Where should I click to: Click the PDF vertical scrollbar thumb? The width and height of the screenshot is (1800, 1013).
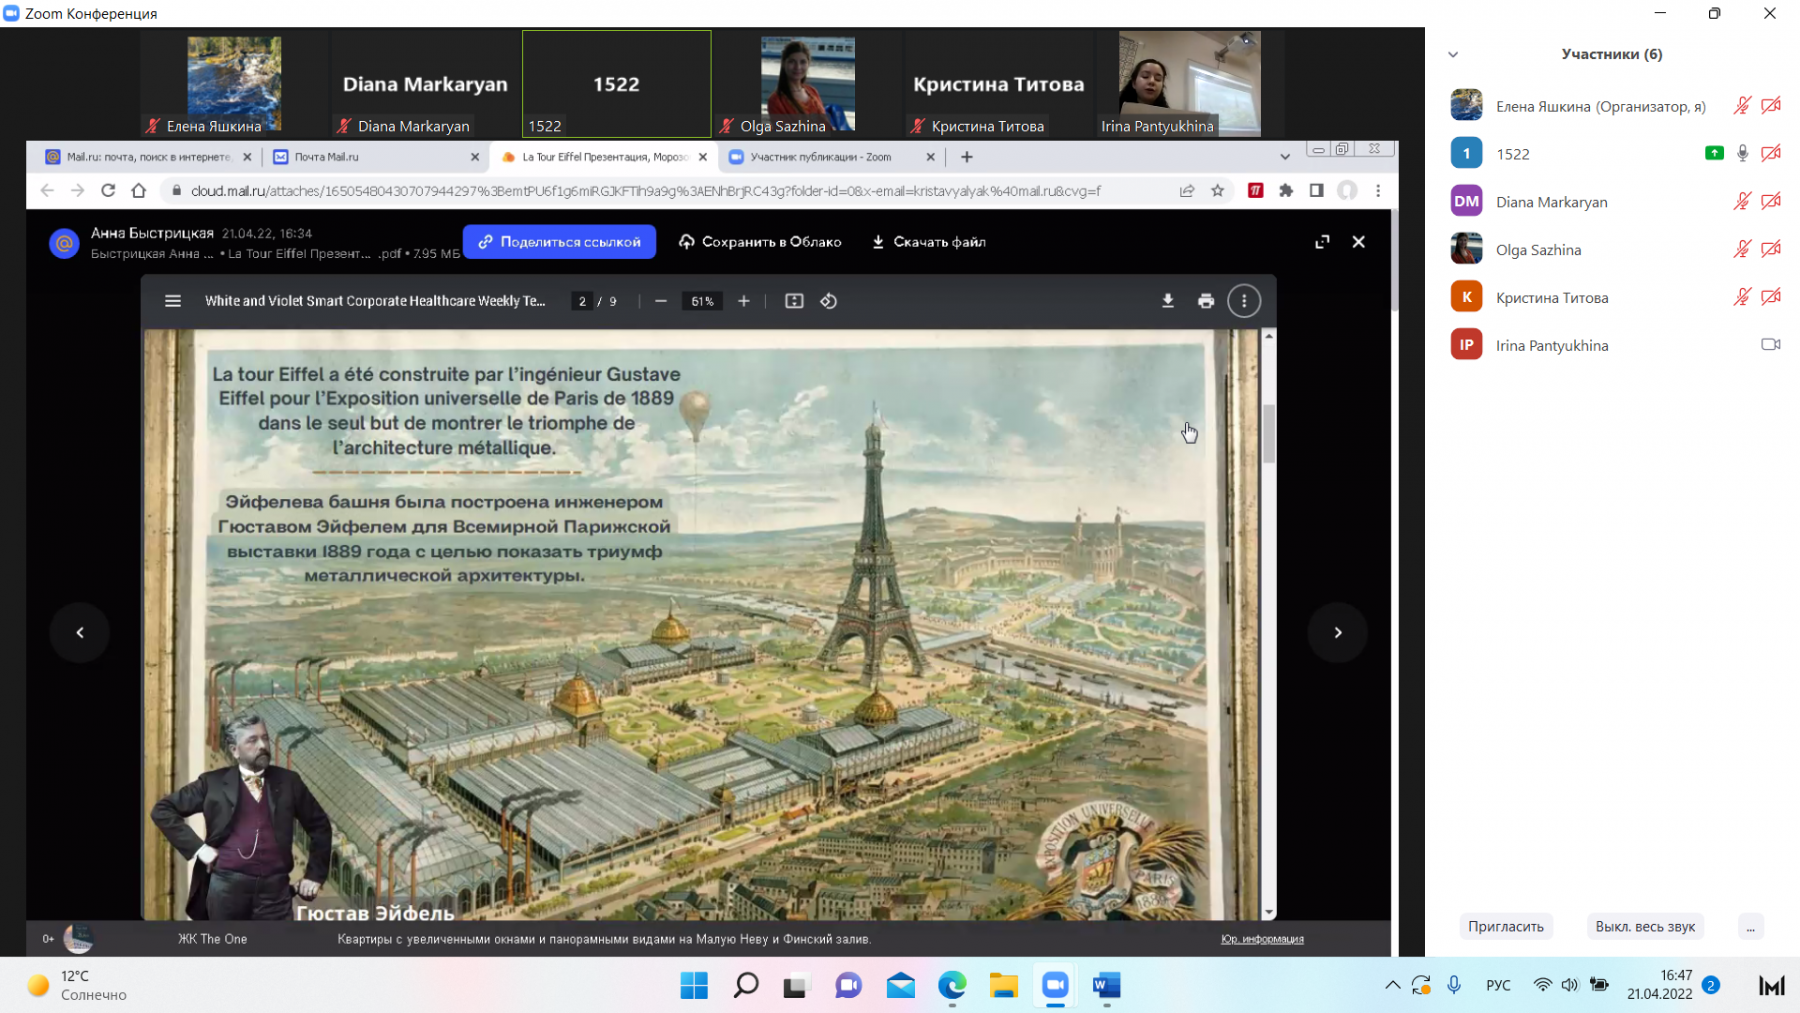1269,433
